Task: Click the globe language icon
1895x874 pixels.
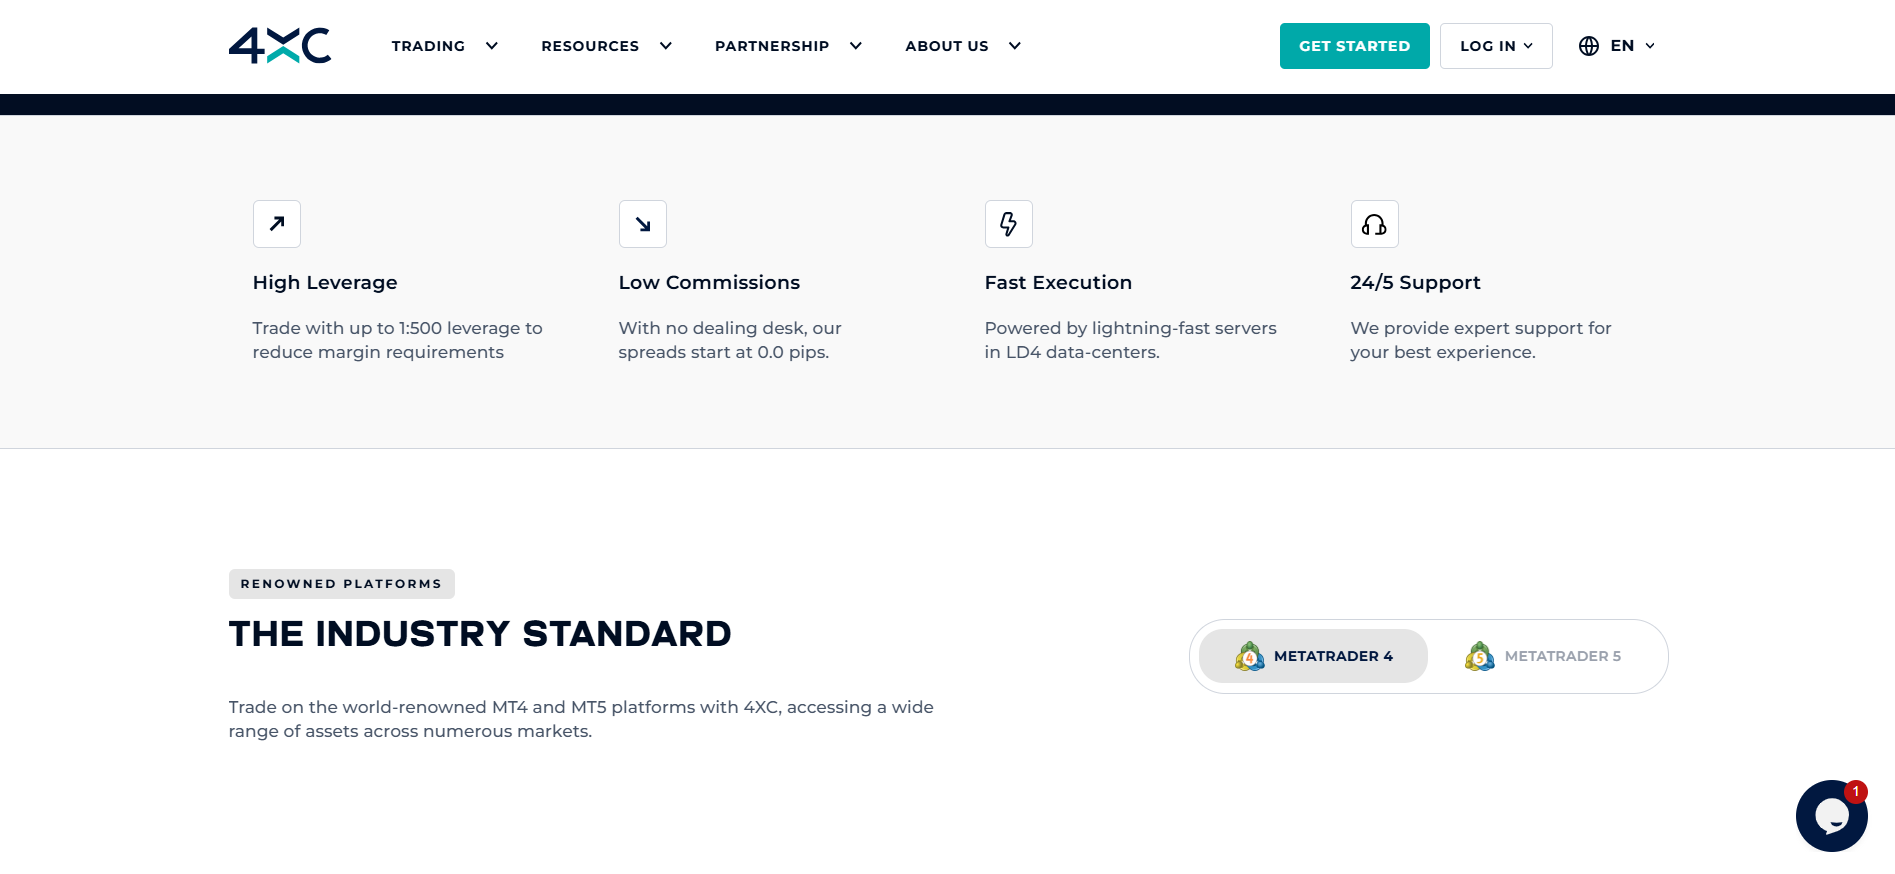Action: (x=1589, y=46)
